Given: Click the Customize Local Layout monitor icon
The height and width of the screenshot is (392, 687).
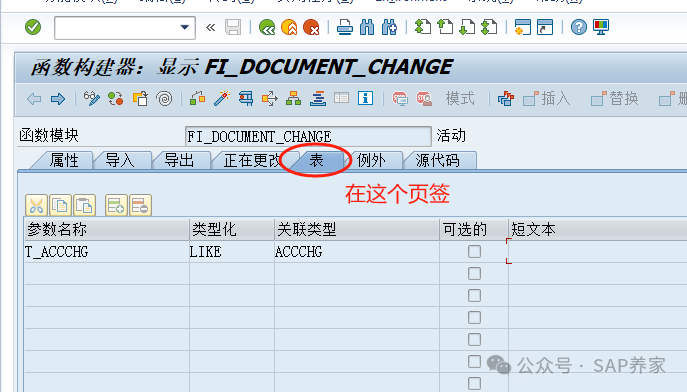Looking at the screenshot, I should [601, 27].
